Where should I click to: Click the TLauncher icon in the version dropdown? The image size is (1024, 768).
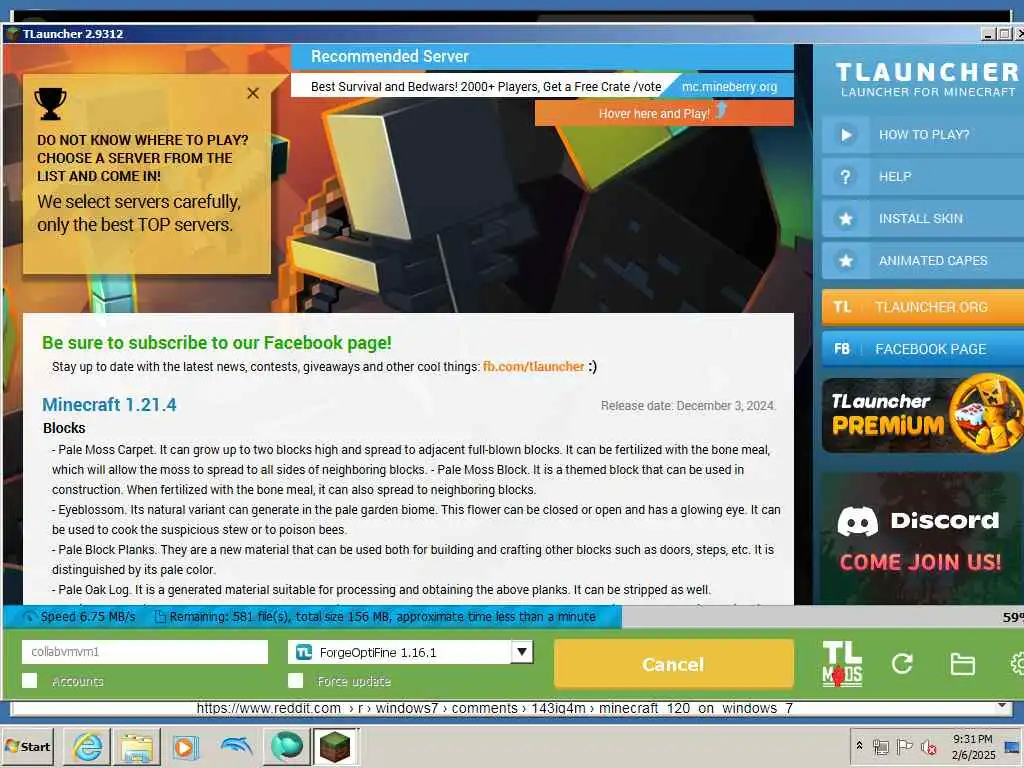tap(304, 652)
